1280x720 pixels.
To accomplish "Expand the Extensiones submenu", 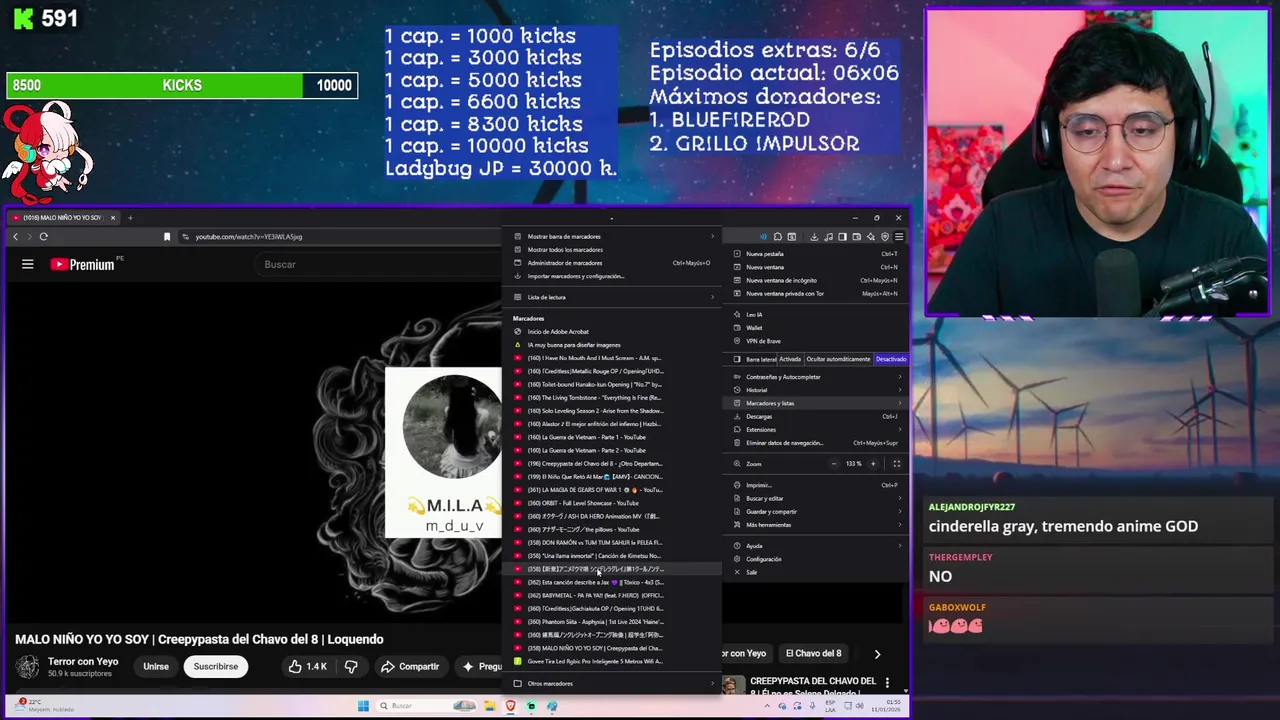I will pyautogui.click(x=816, y=430).
